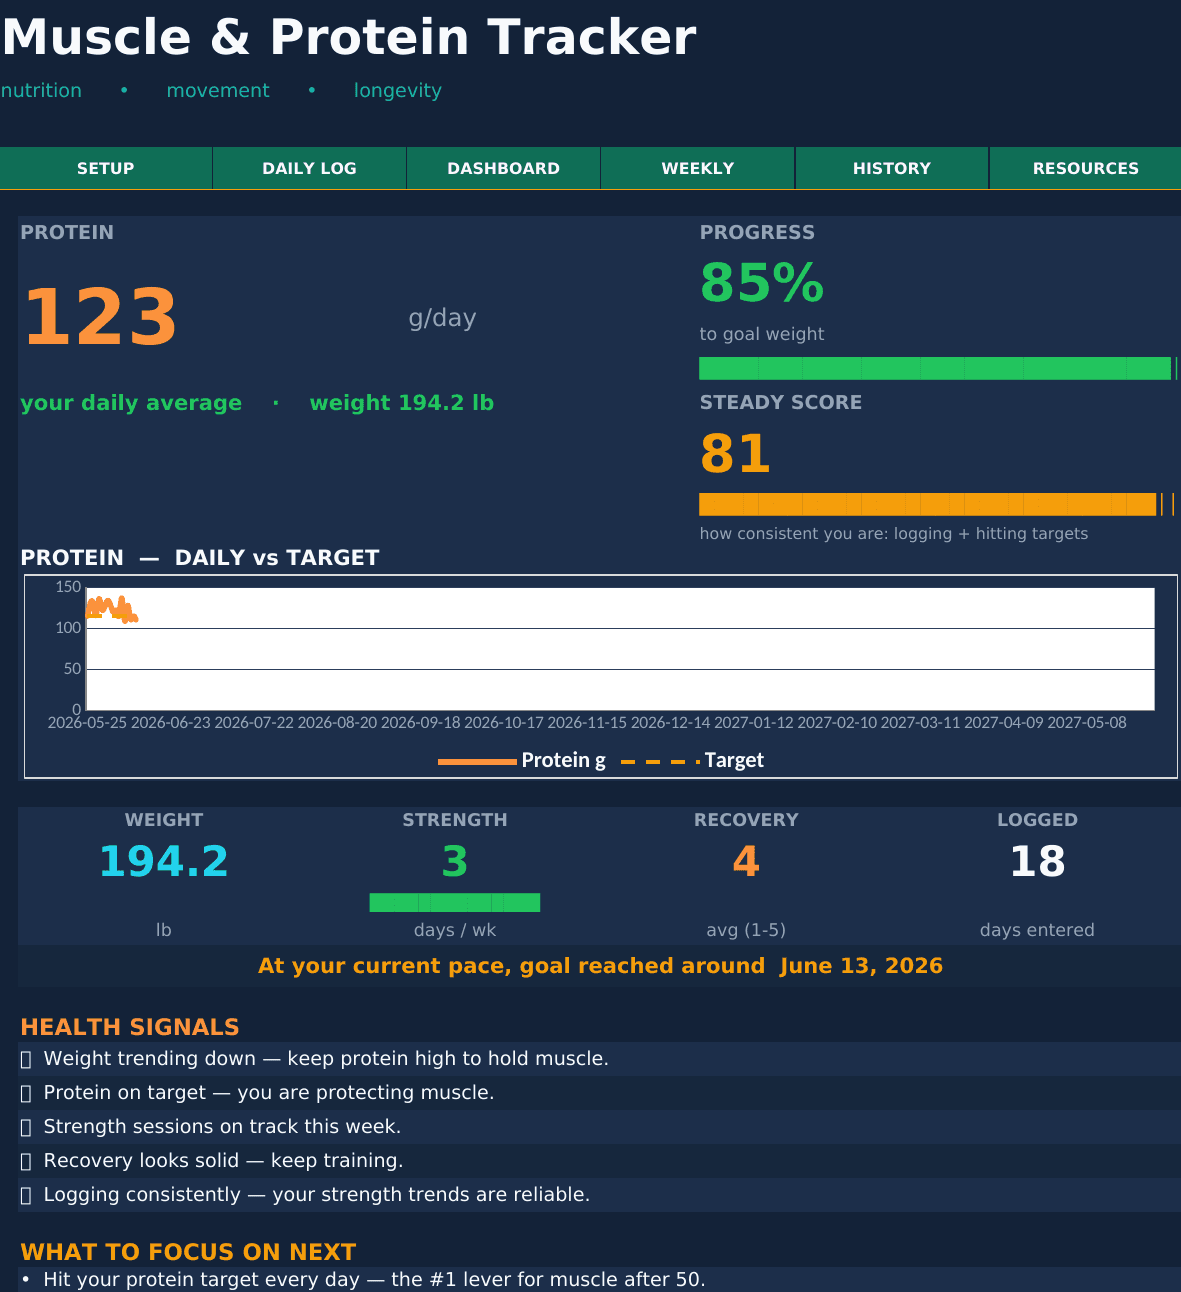Viewport: 1181px width, 1292px height.
Task: Click the 'PROTEIN — DAILY vs TARGET' chart title
Action: point(200,558)
